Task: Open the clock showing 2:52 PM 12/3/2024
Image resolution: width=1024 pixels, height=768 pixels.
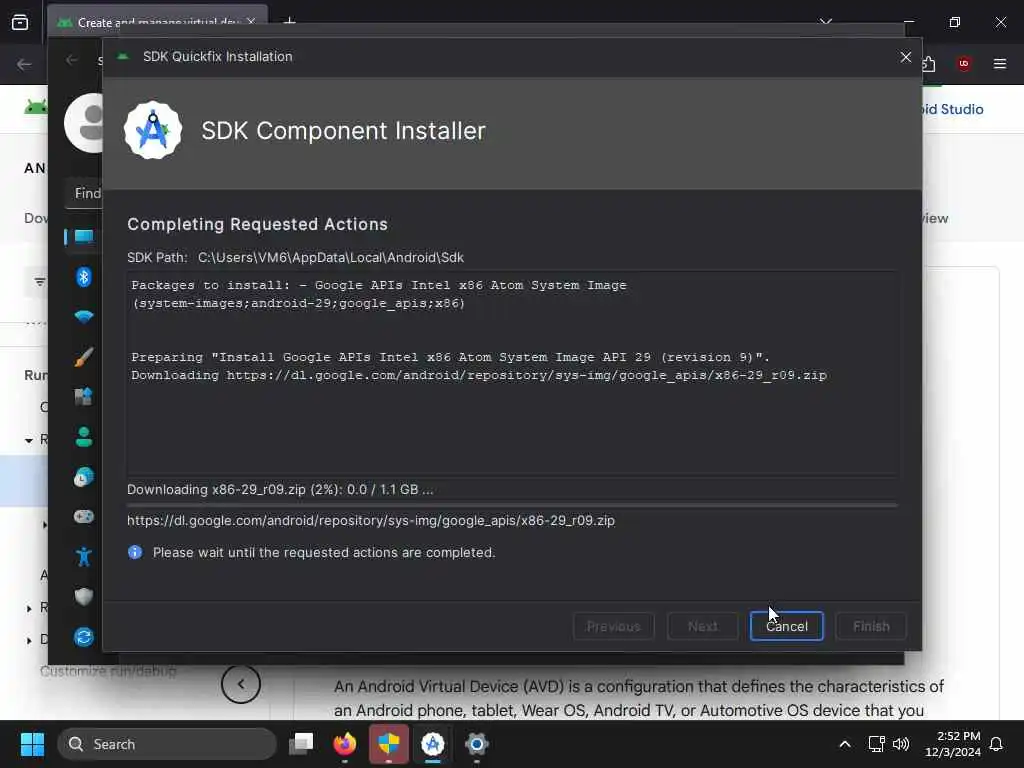Action: tap(952, 744)
